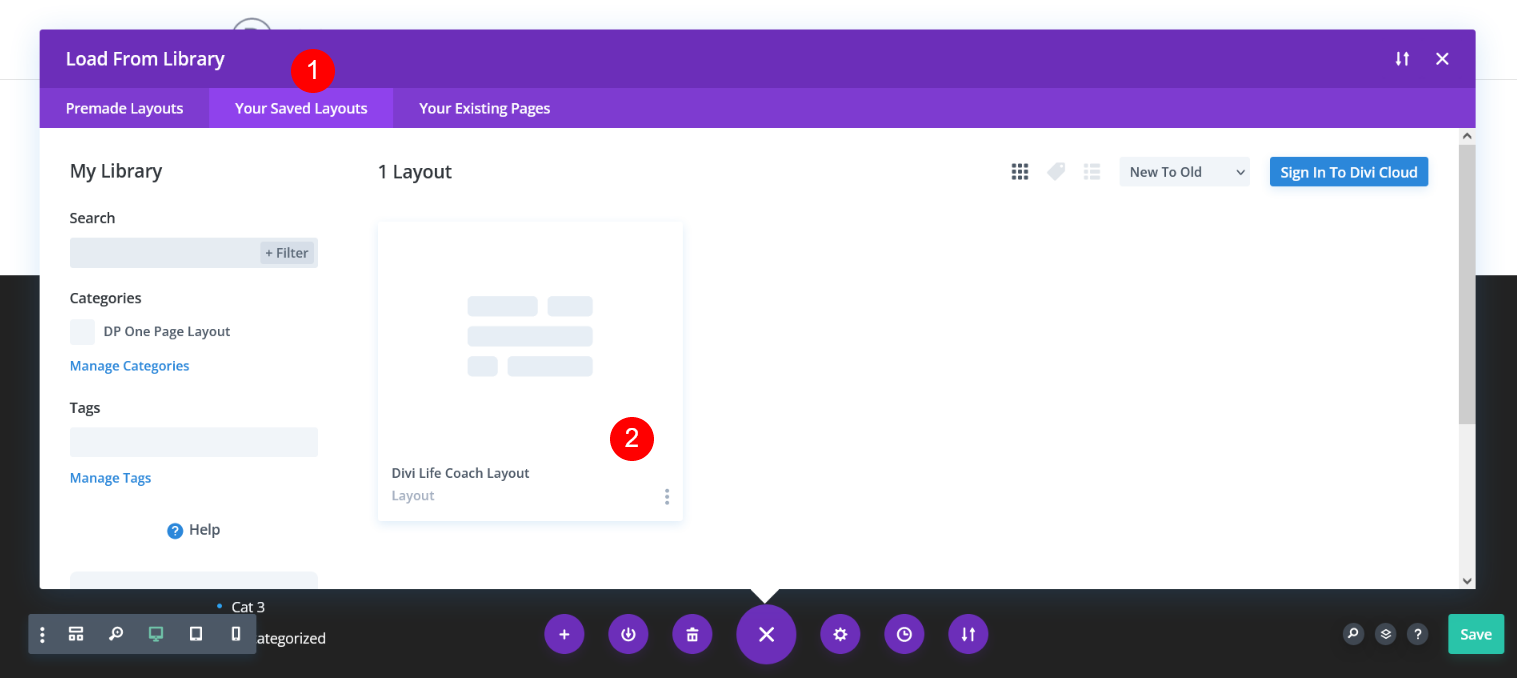Screen dimensions: 1517x678
Task: Add a new element with the plus icon
Action: pos(564,633)
